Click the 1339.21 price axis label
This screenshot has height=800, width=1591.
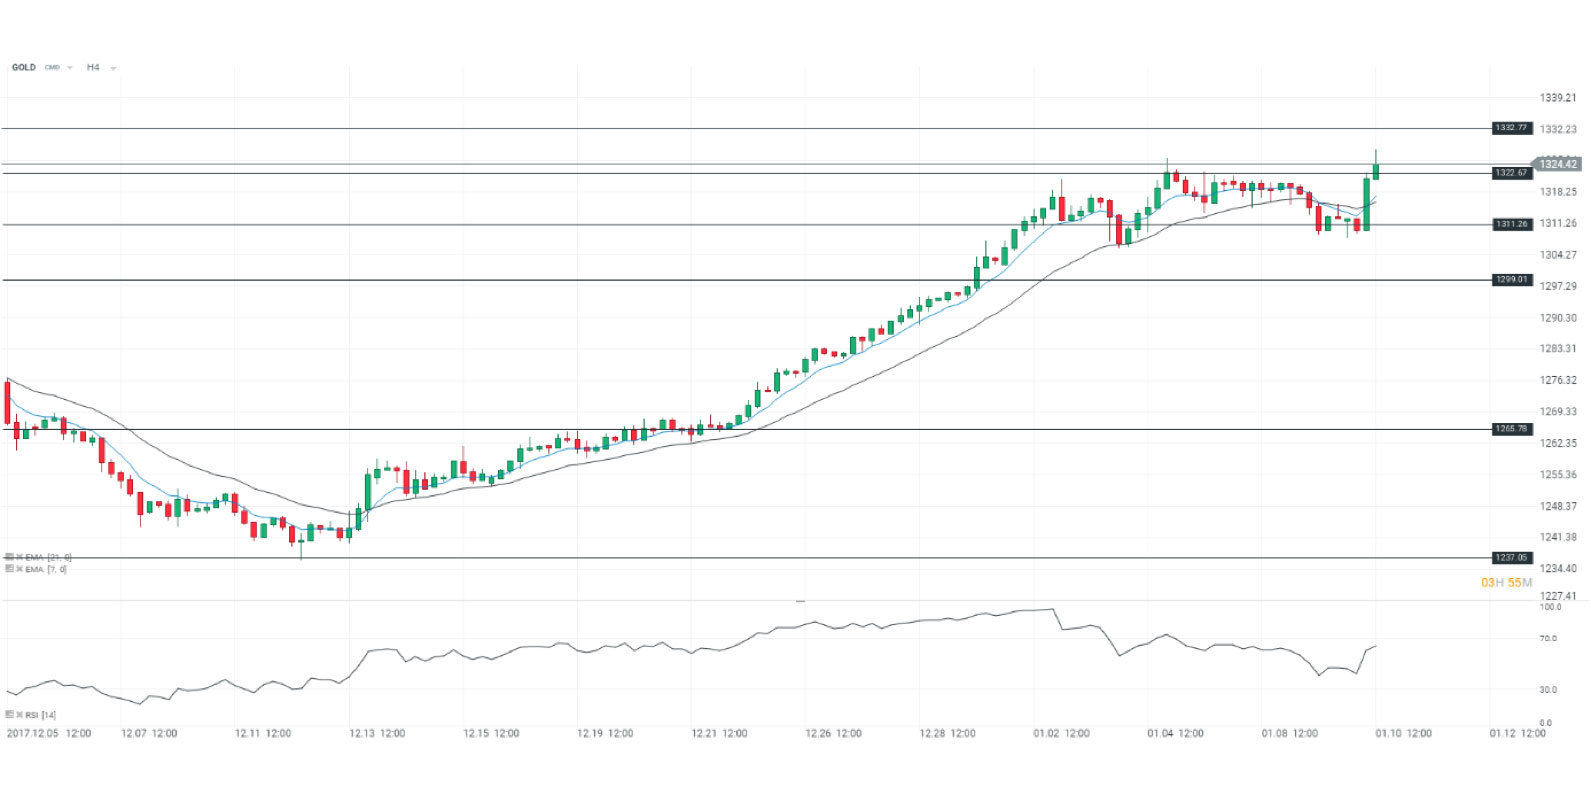pyautogui.click(x=1558, y=98)
